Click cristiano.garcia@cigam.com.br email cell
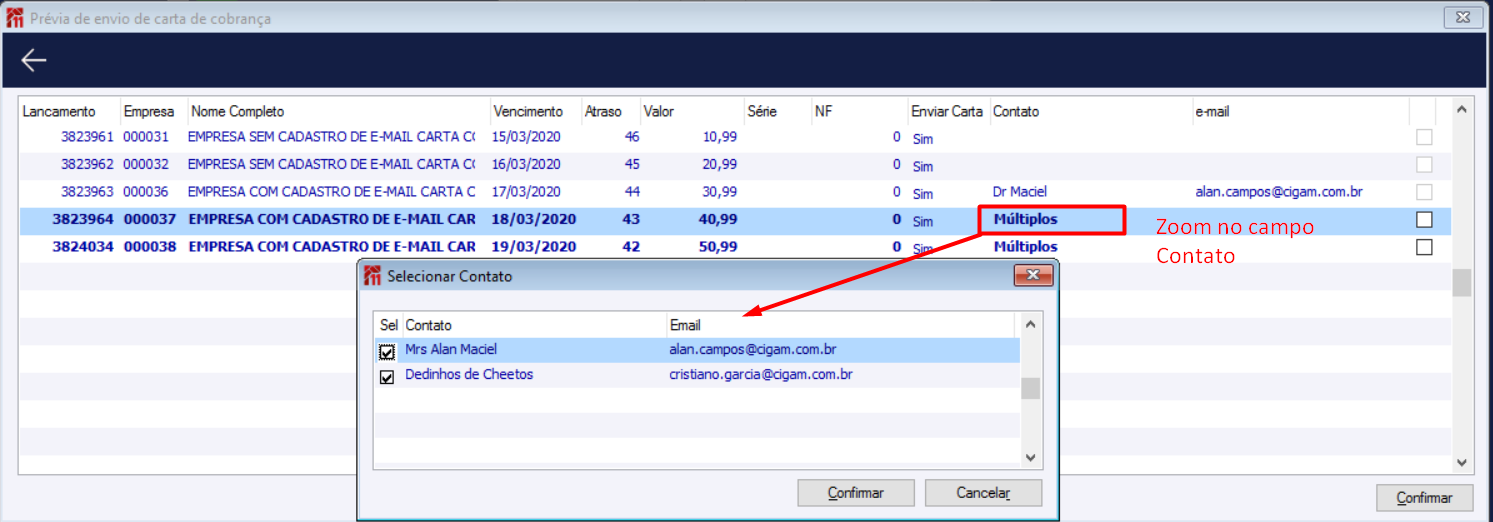Image resolution: width=1493 pixels, height=522 pixels. click(761, 375)
